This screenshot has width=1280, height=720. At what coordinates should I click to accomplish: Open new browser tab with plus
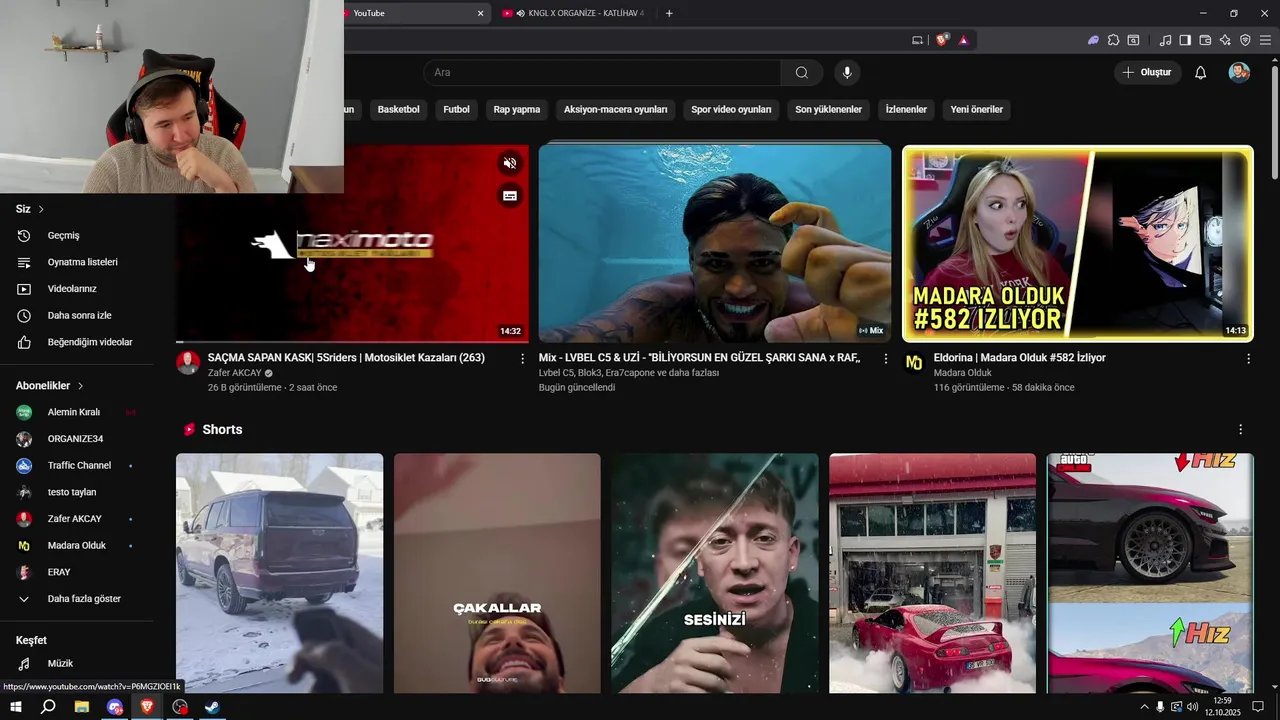(669, 13)
